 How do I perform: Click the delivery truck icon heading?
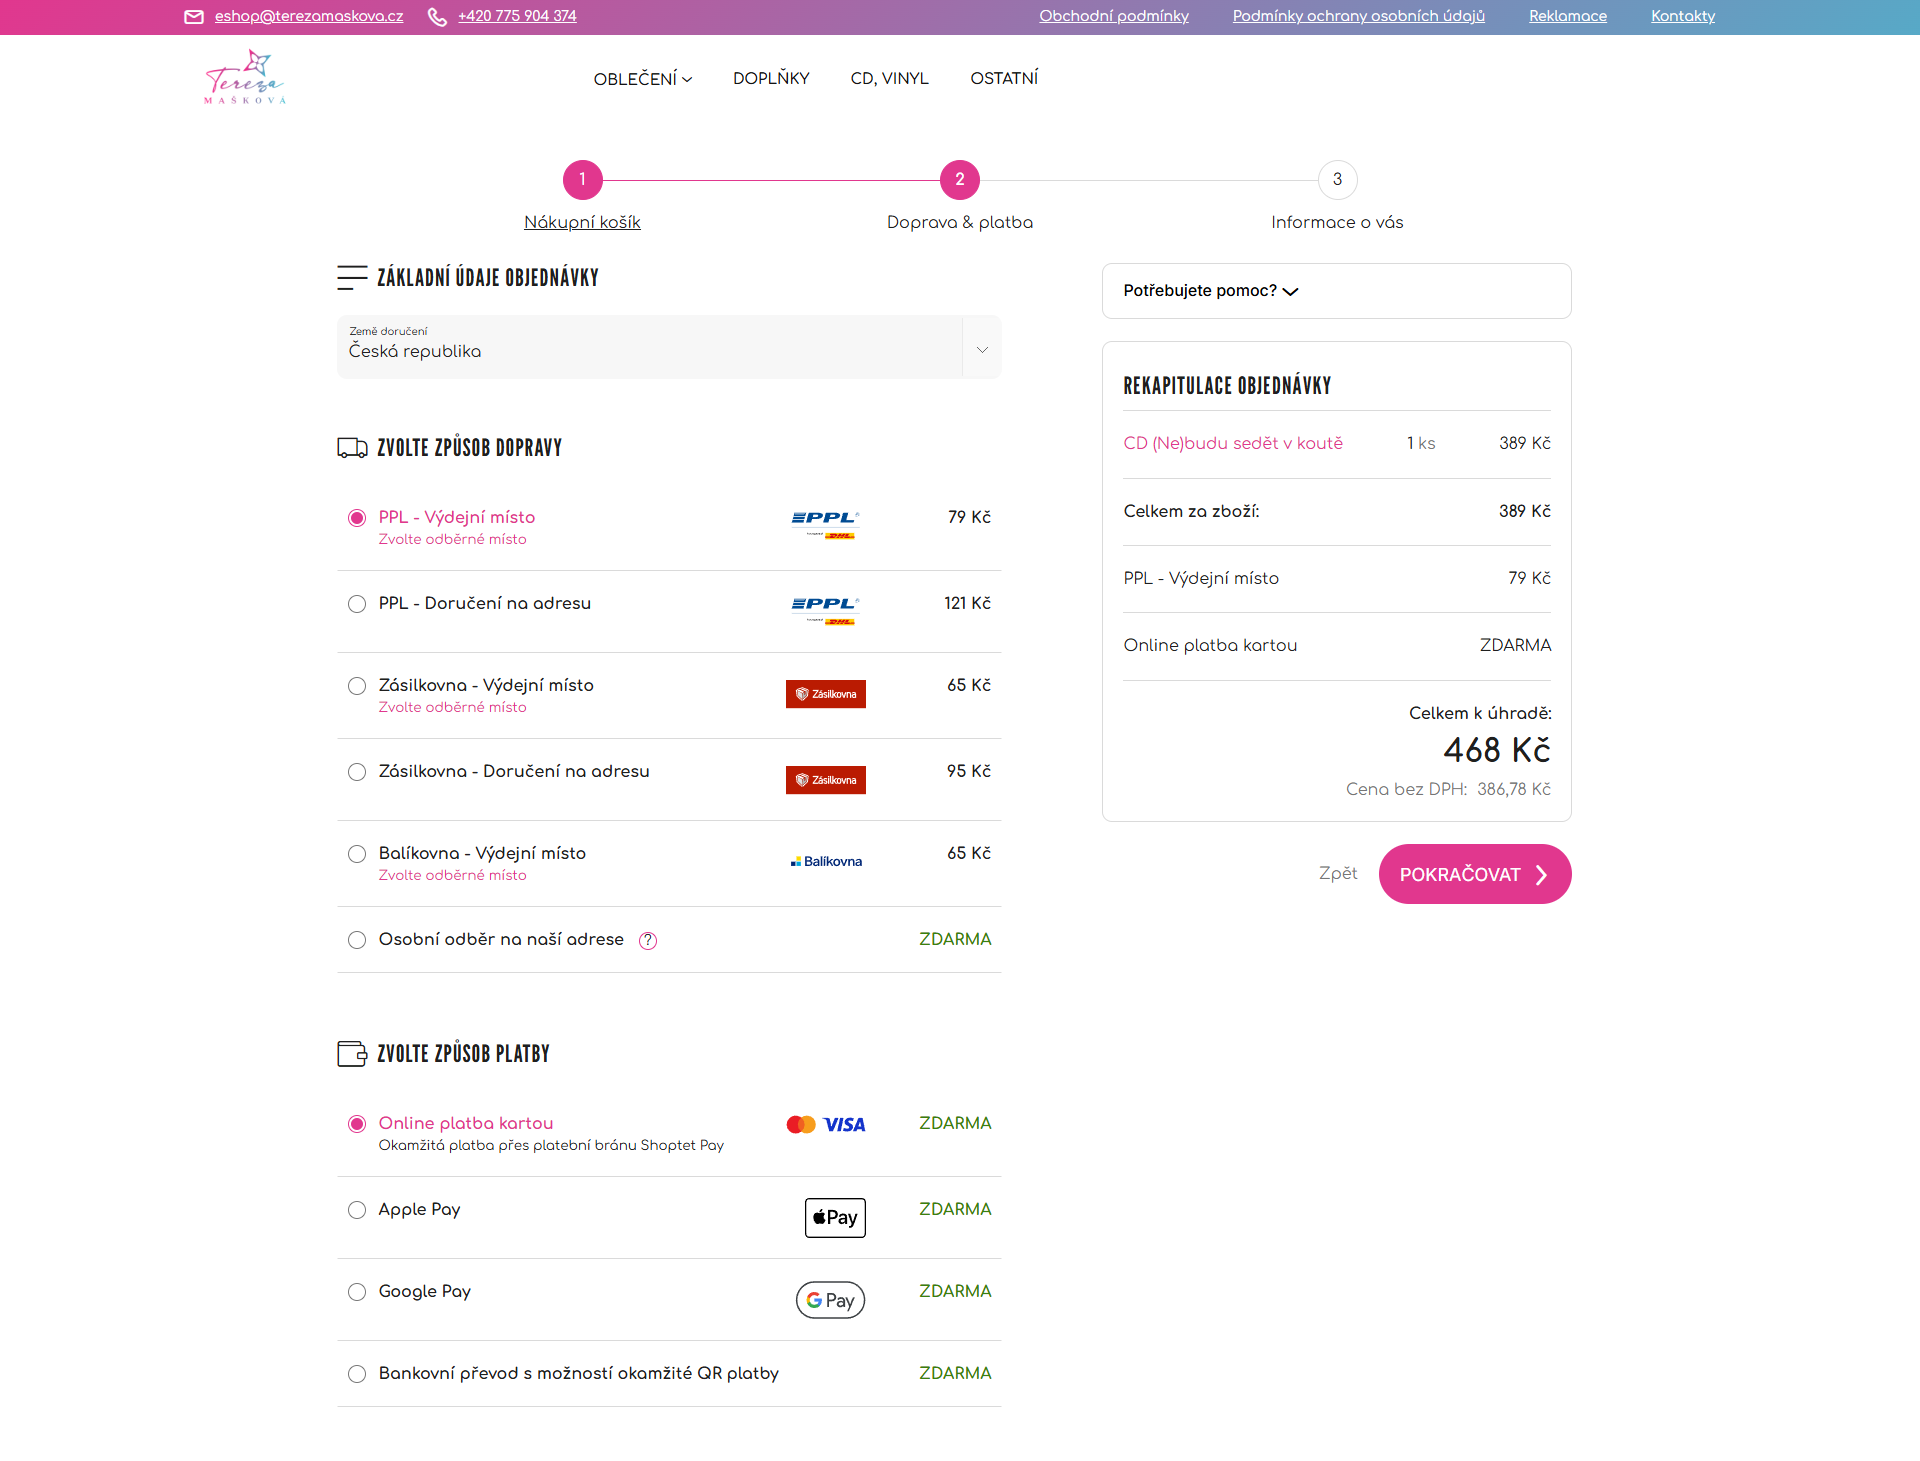[x=352, y=447]
